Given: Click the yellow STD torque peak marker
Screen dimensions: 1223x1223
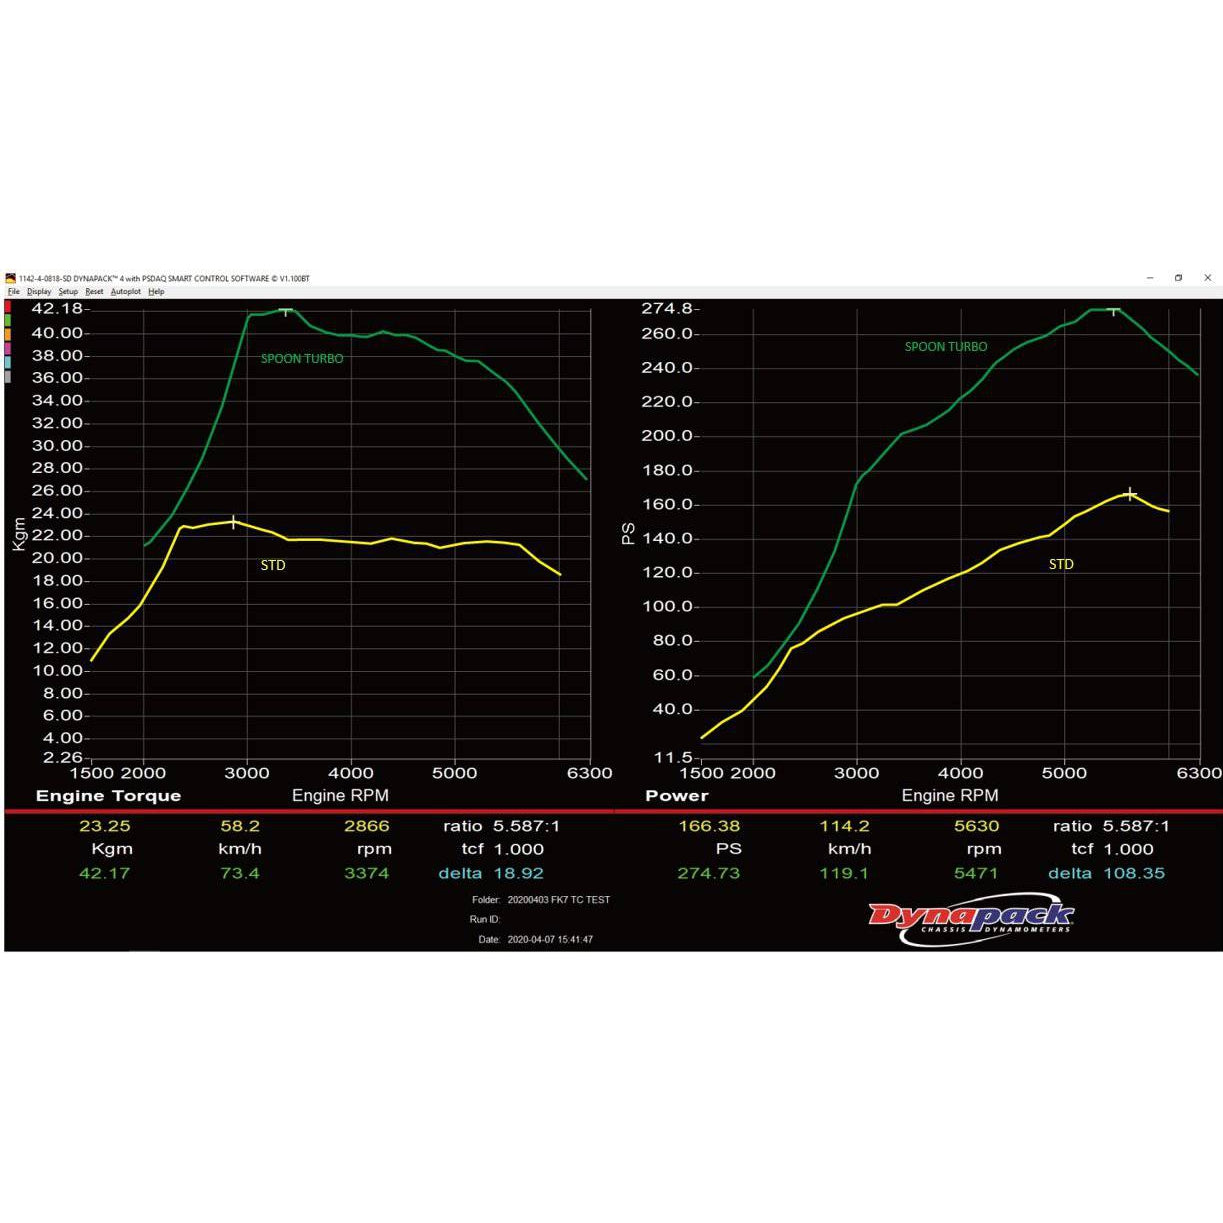Looking at the screenshot, I should pos(233,522).
